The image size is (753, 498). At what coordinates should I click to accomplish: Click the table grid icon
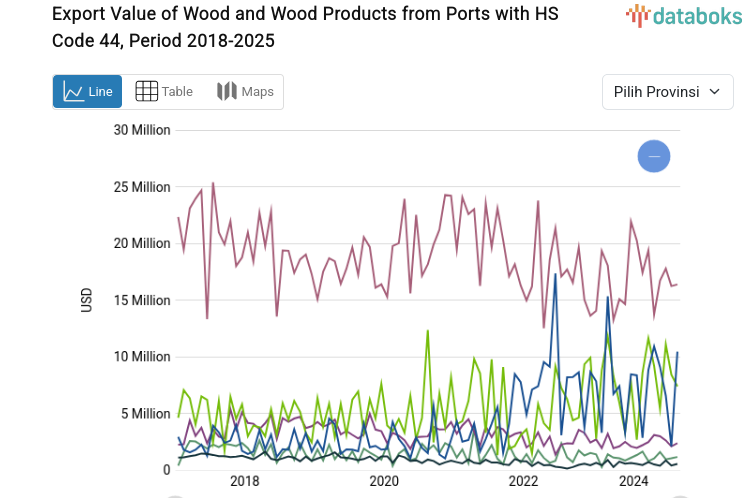coord(146,92)
